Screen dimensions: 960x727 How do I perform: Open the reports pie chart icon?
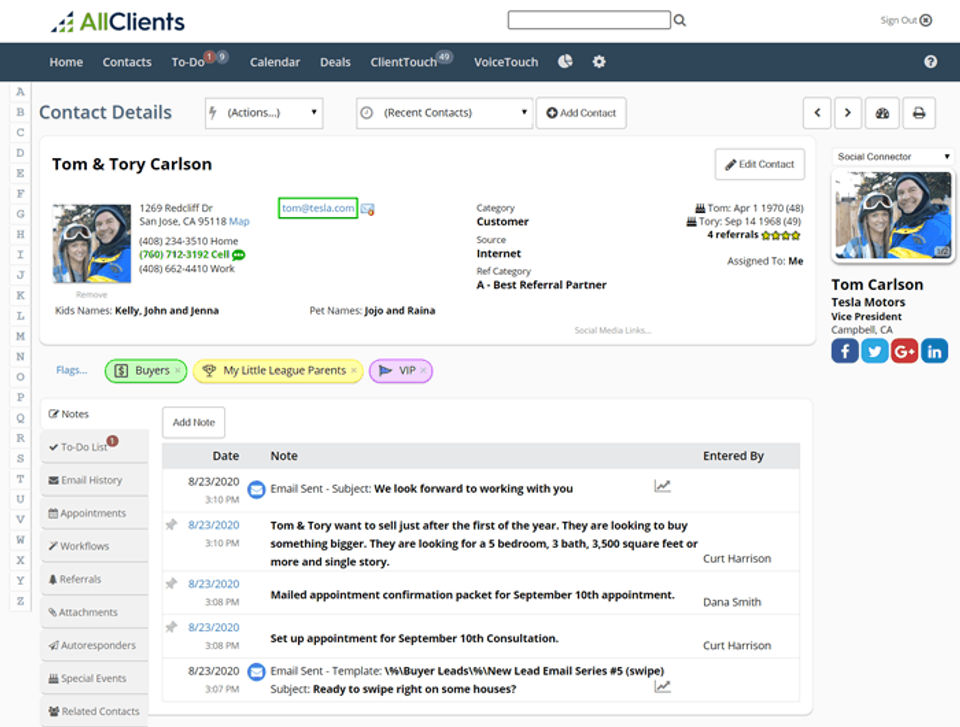point(565,61)
